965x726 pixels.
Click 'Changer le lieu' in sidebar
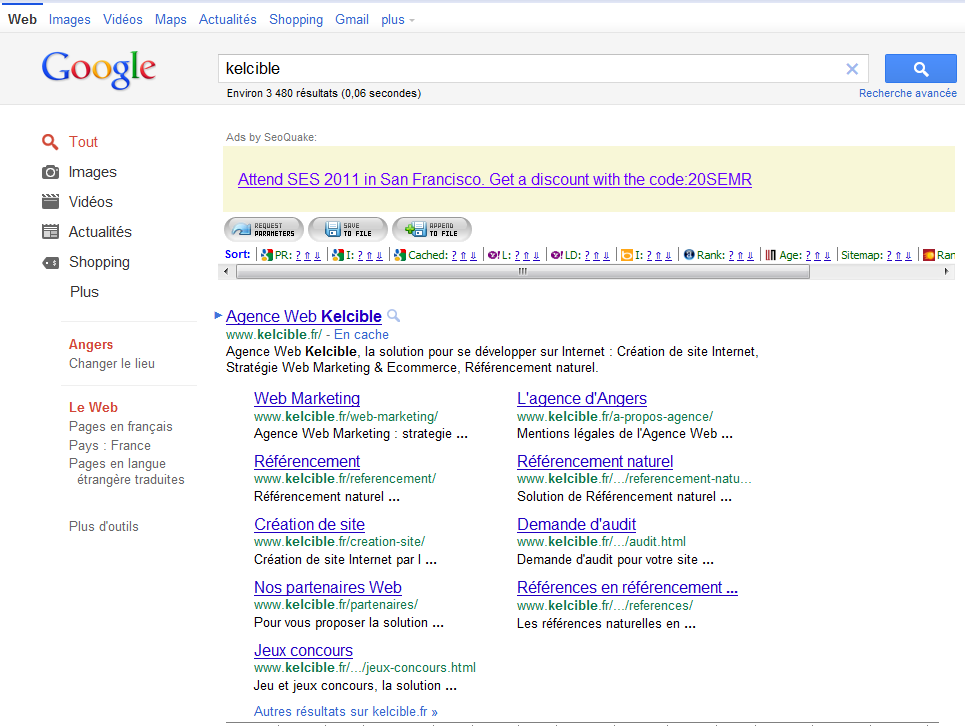tap(112, 364)
